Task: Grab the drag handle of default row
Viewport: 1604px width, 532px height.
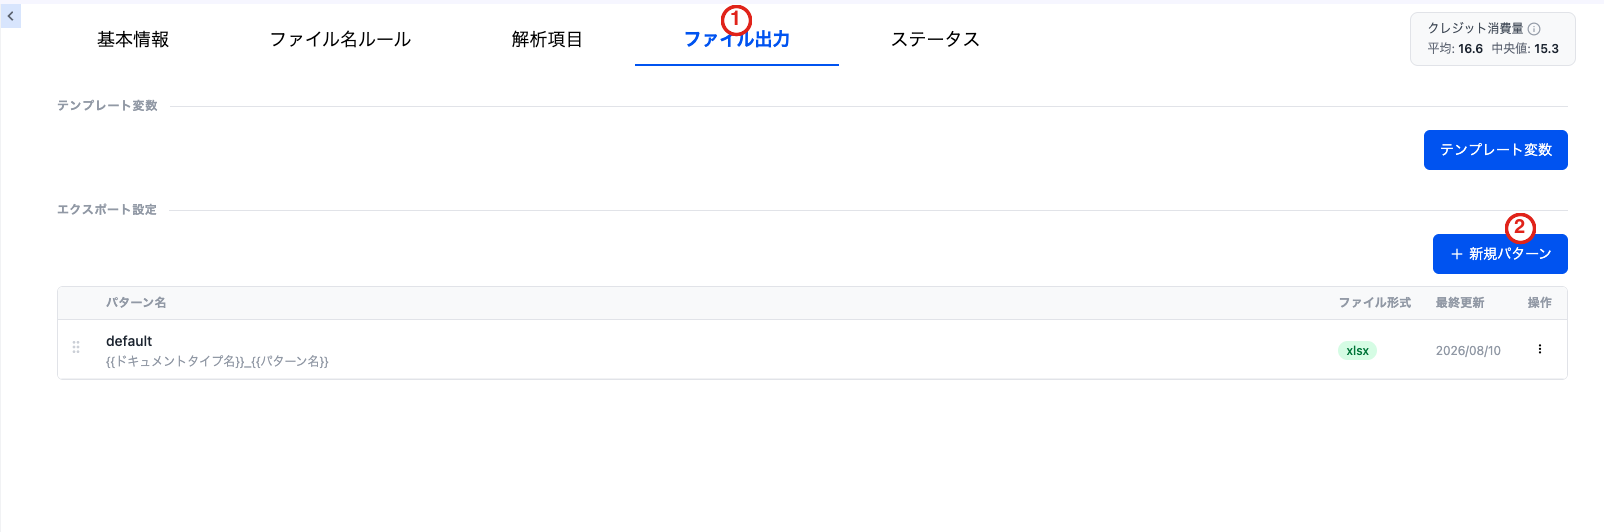Action: 76,348
